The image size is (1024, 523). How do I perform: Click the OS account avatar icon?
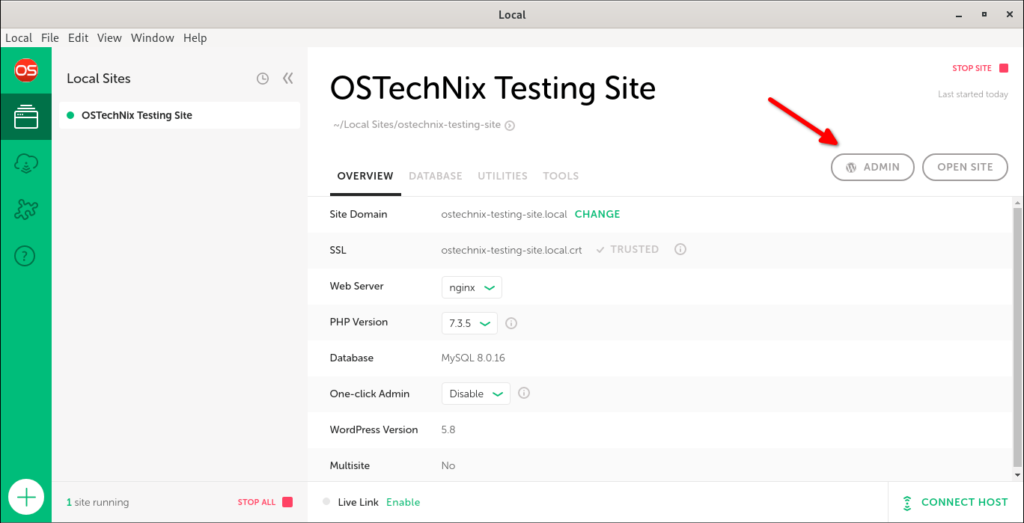pyautogui.click(x=26, y=70)
